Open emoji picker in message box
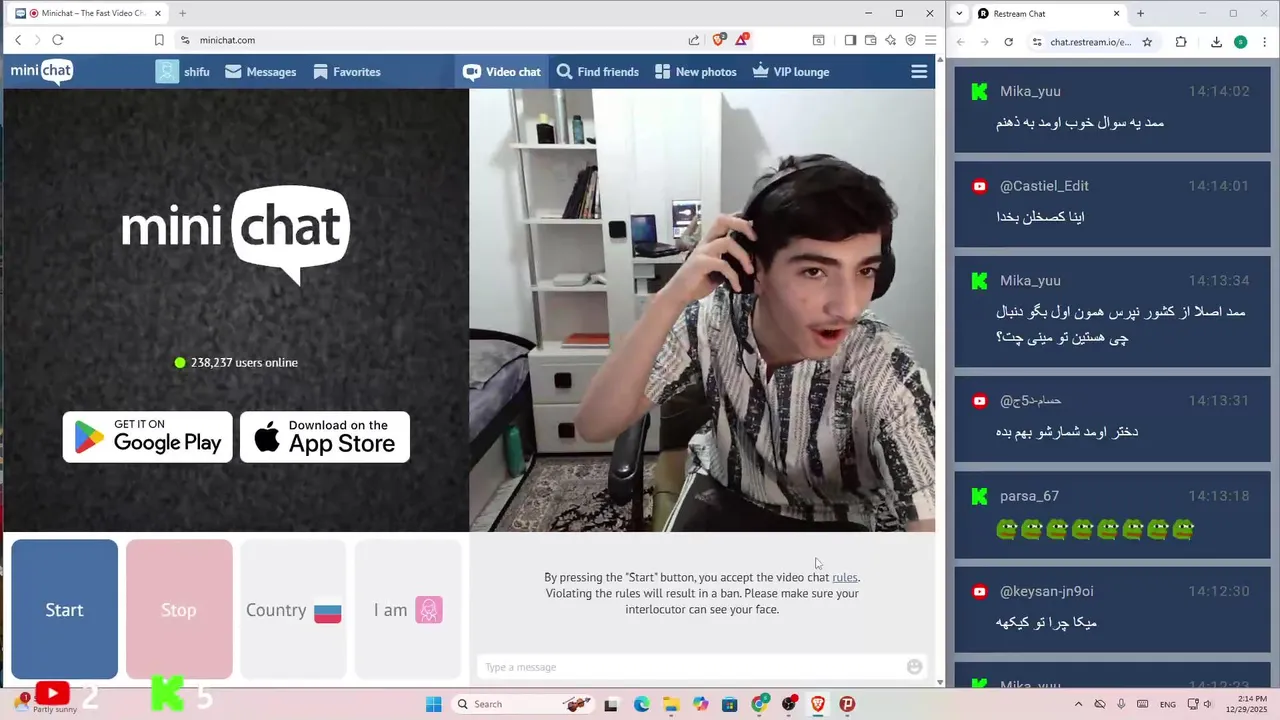 [x=914, y=667]
